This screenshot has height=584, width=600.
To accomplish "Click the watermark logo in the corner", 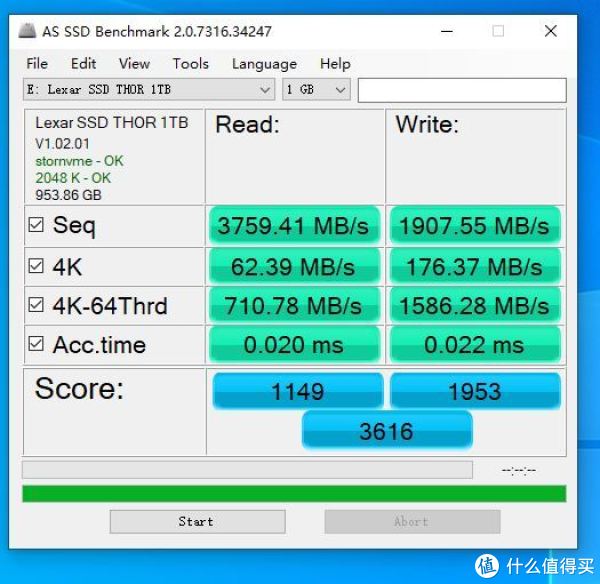I will click(x=487, y=565).
